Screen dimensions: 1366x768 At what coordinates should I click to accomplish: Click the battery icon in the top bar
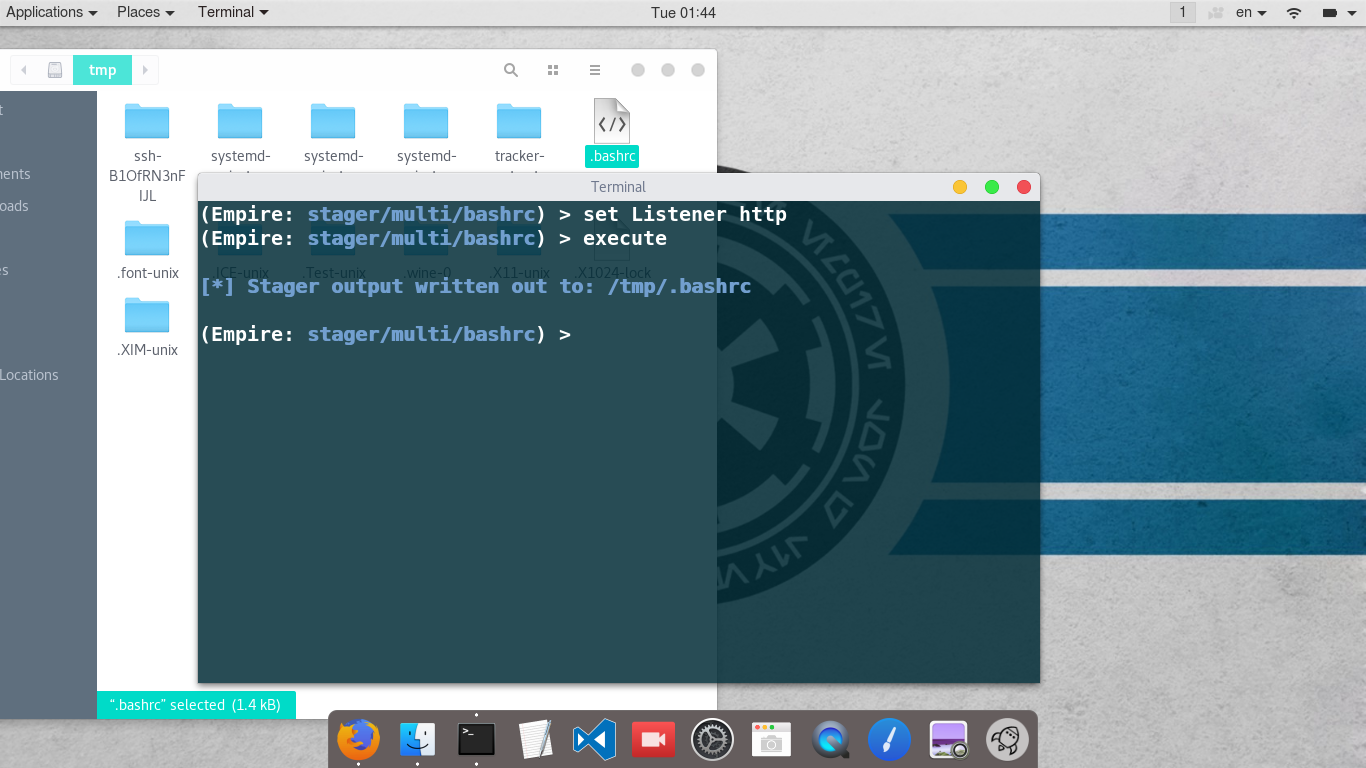pos(1330,13)
